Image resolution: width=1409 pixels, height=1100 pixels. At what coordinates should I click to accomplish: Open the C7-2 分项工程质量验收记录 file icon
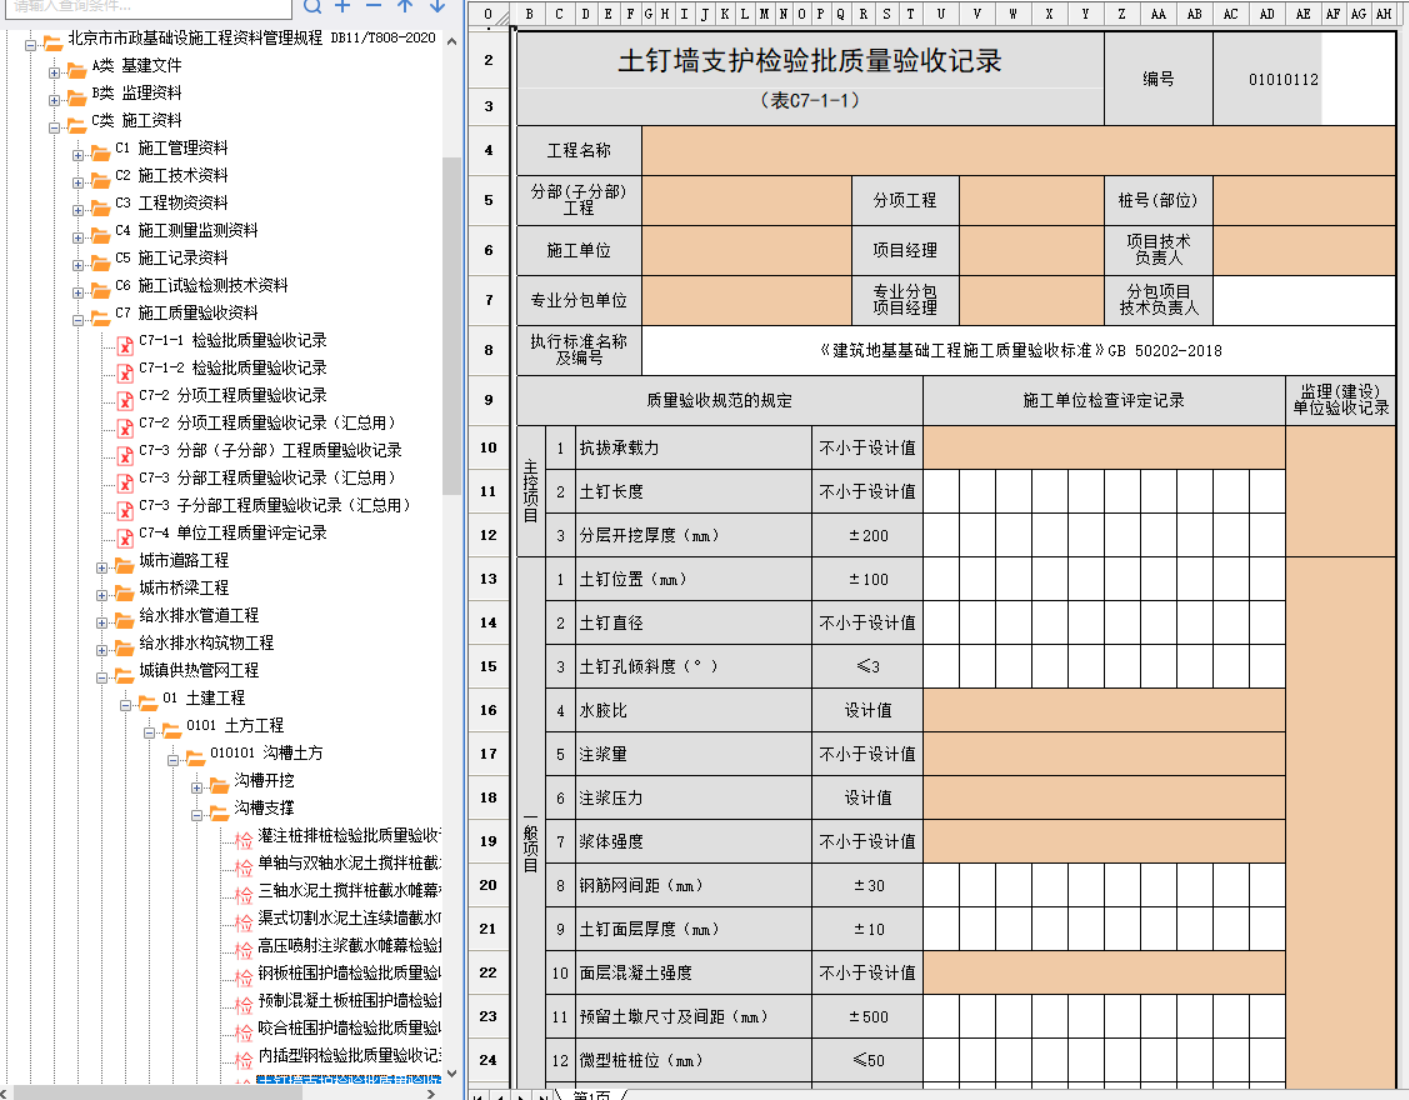pyautogui.click(x=125, y=400)
